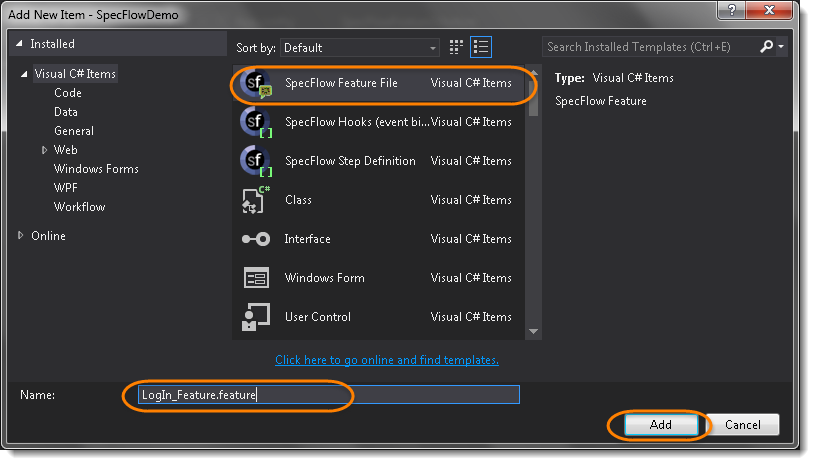
Task: Click Cancel button
Action: coord(742,425)
